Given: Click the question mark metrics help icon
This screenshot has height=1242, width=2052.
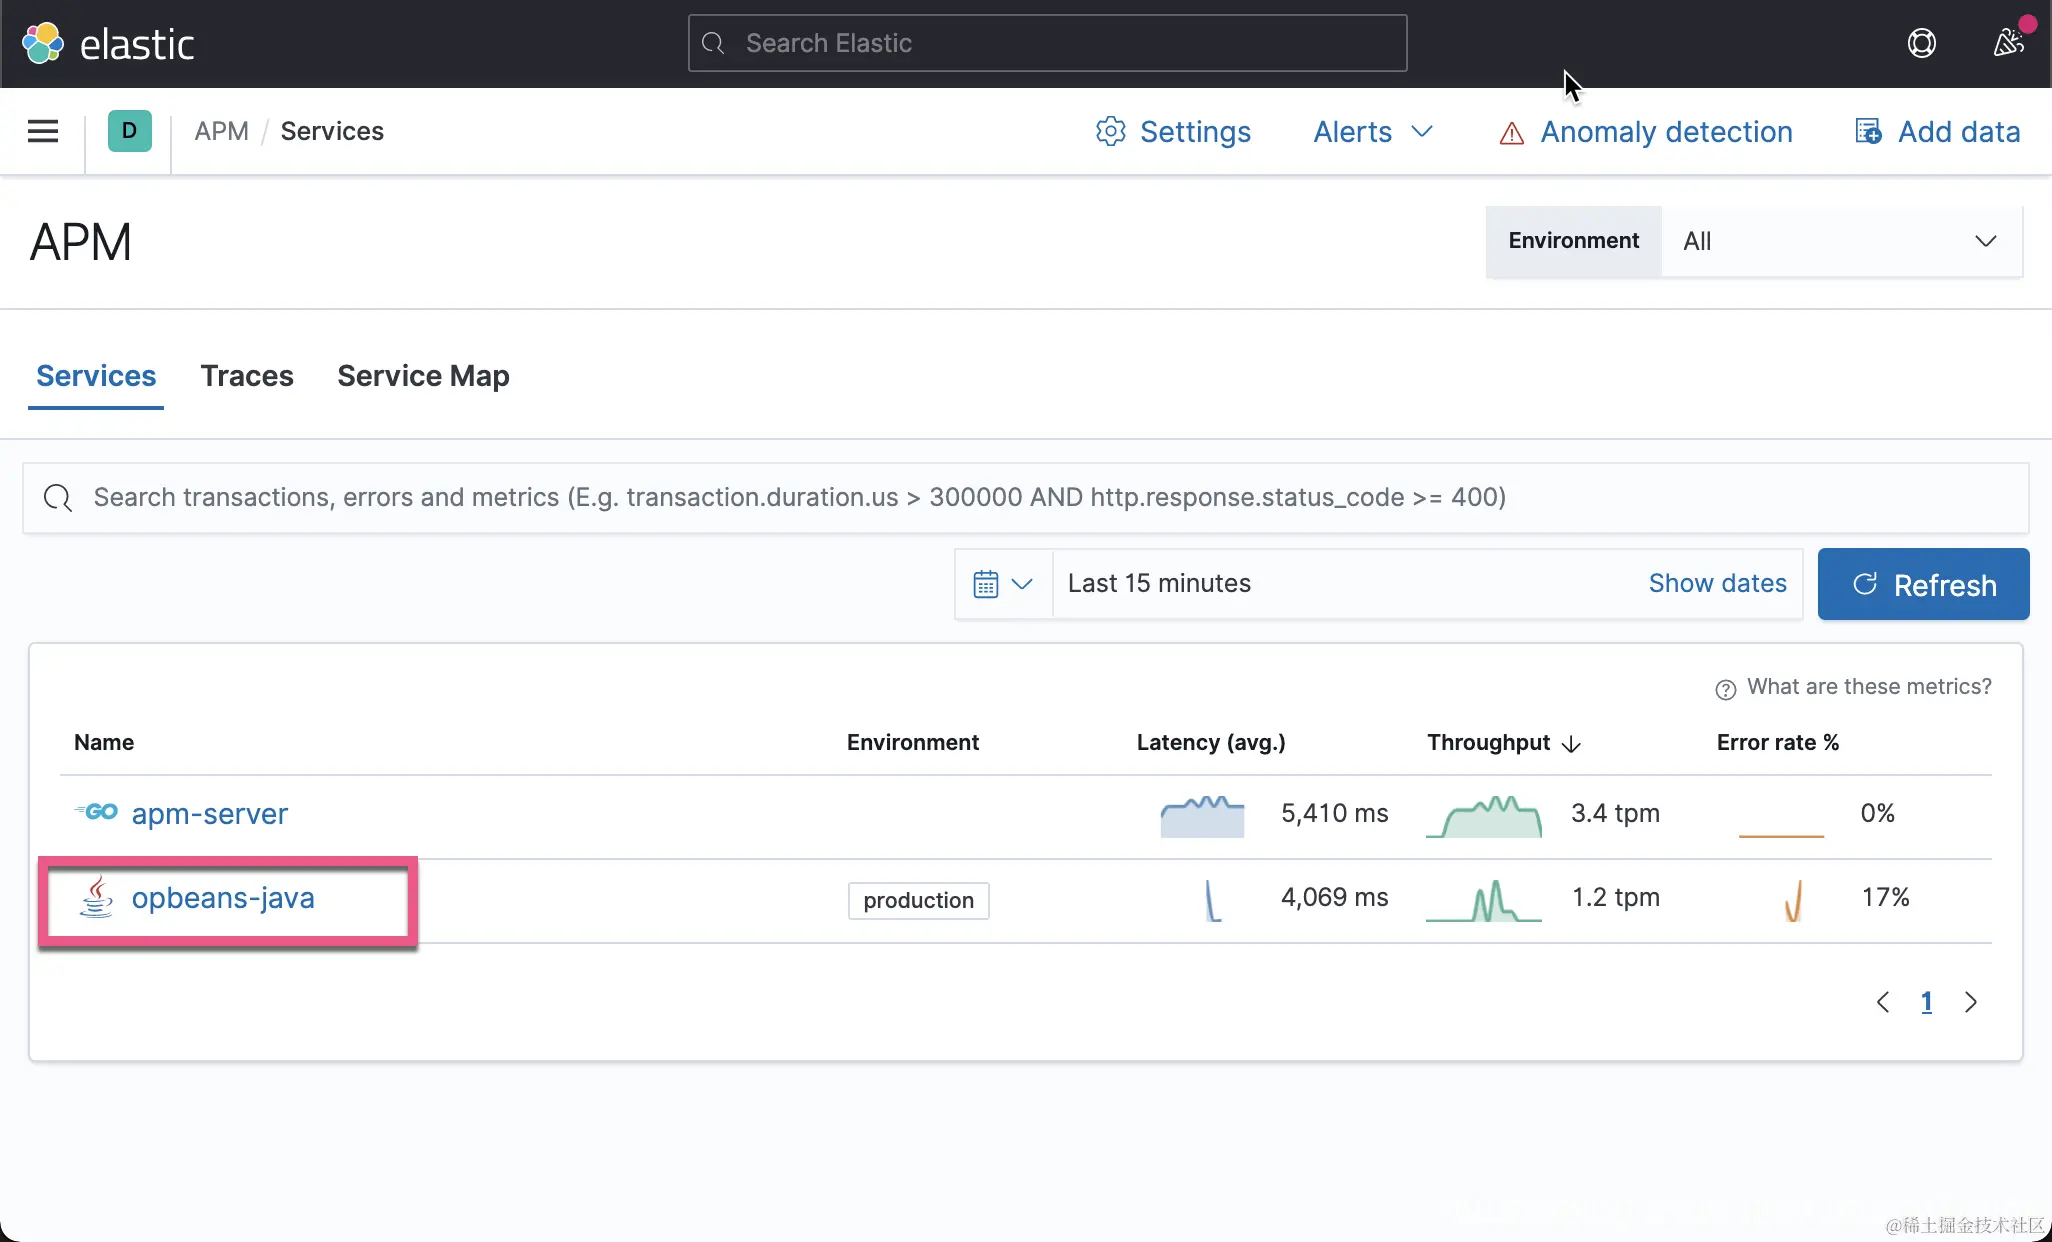Looking at the screenshot, I should 1725,689.
